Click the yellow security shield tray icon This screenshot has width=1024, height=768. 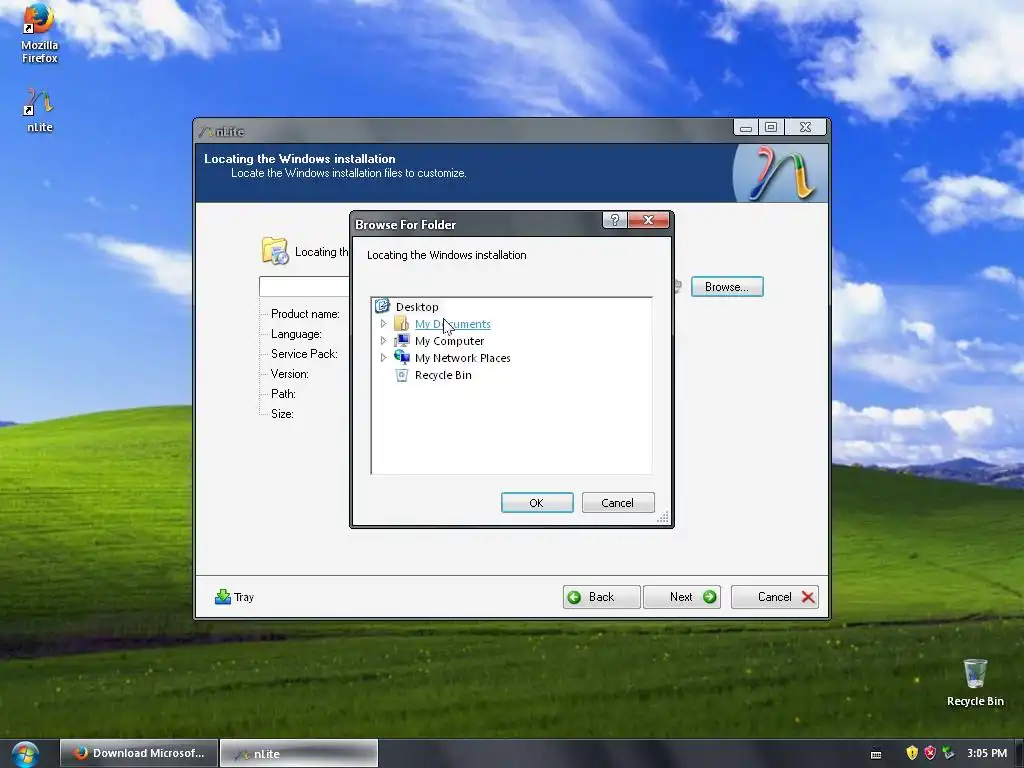click(912, 753)
